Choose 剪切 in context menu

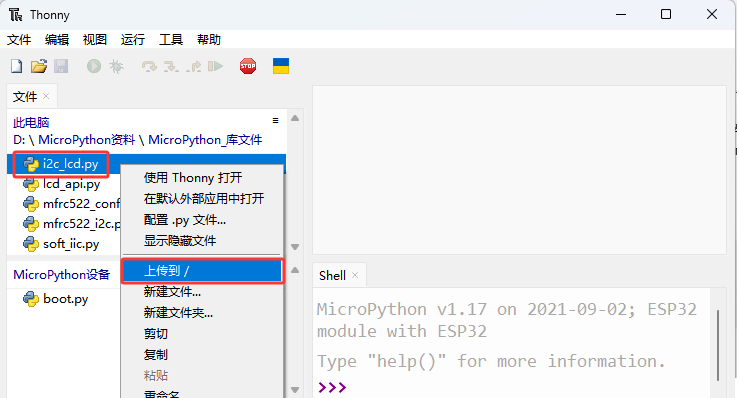point(202,334)
